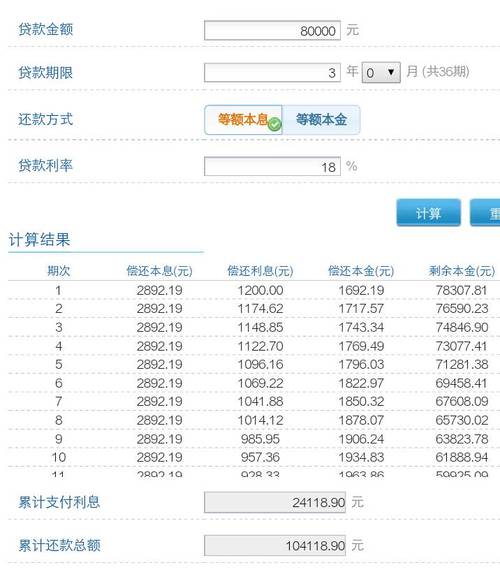Click the remaining principal 74846.90
The height and width of the screenshot is (572, 500).
pyautogui.click(x=462, y=327)
